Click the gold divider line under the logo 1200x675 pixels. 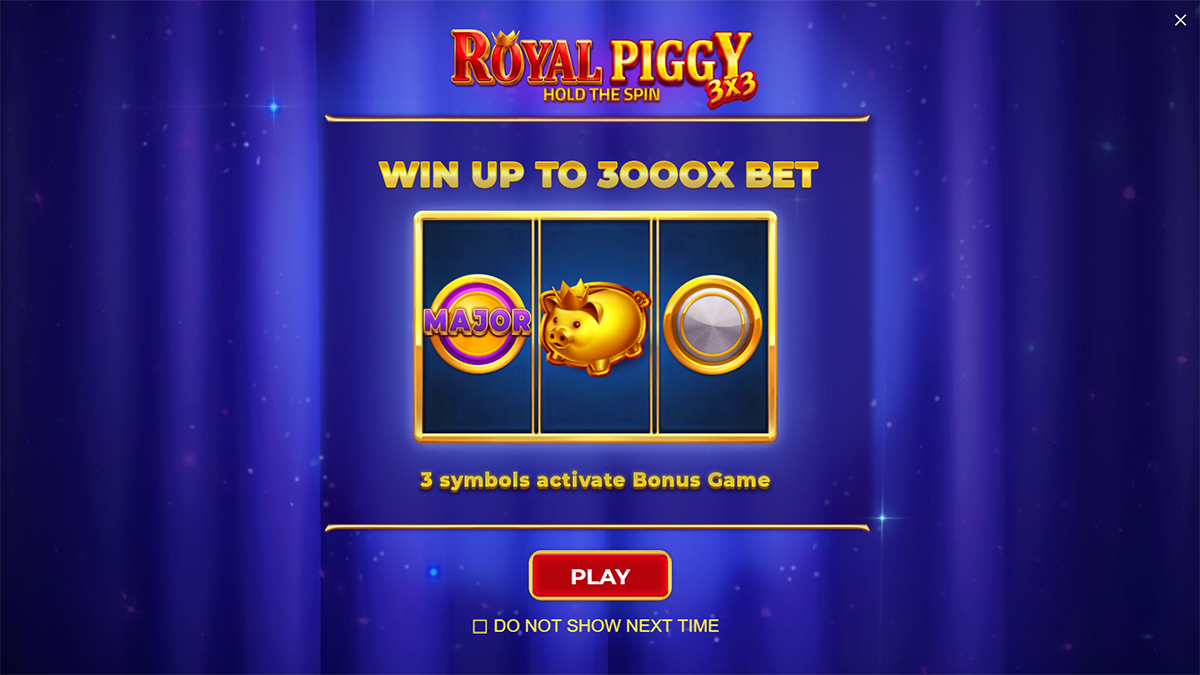coord(597,119)
